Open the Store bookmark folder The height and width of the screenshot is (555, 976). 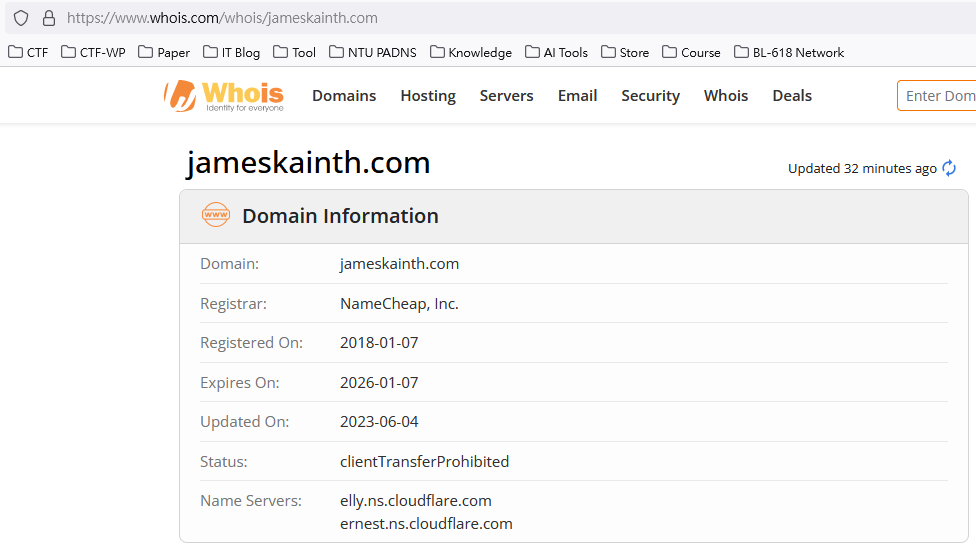click(625, 52)
